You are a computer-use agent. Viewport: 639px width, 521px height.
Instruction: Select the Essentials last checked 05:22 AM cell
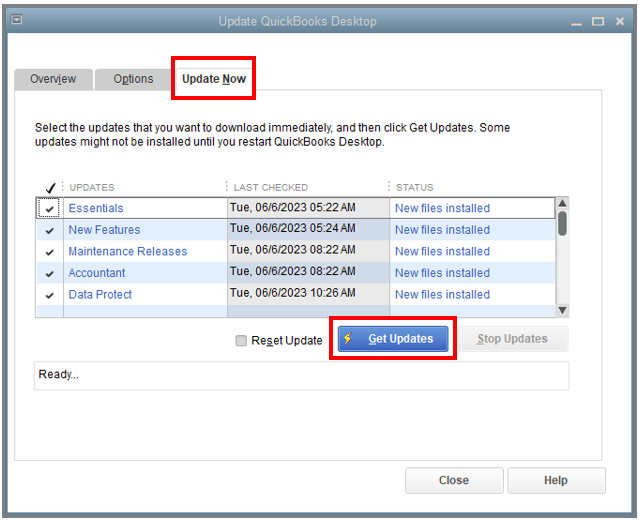click(x=308, y=208)
